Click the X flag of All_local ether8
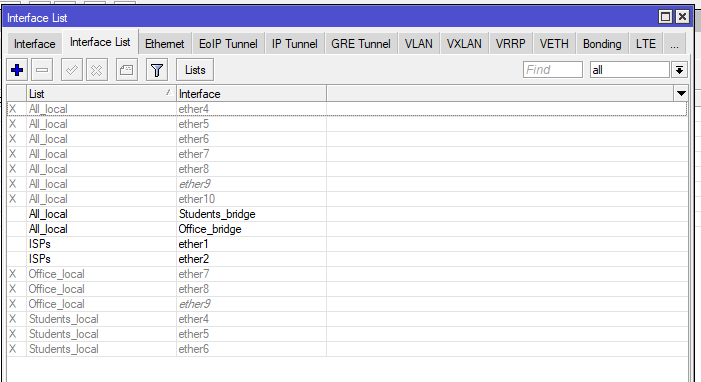701x382 pixels. coord(13,169)
